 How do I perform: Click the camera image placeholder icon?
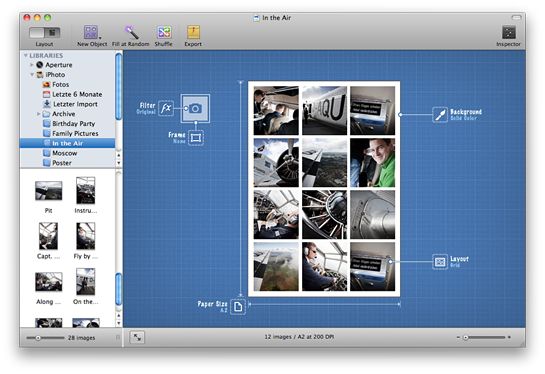(x=195, y=108)
